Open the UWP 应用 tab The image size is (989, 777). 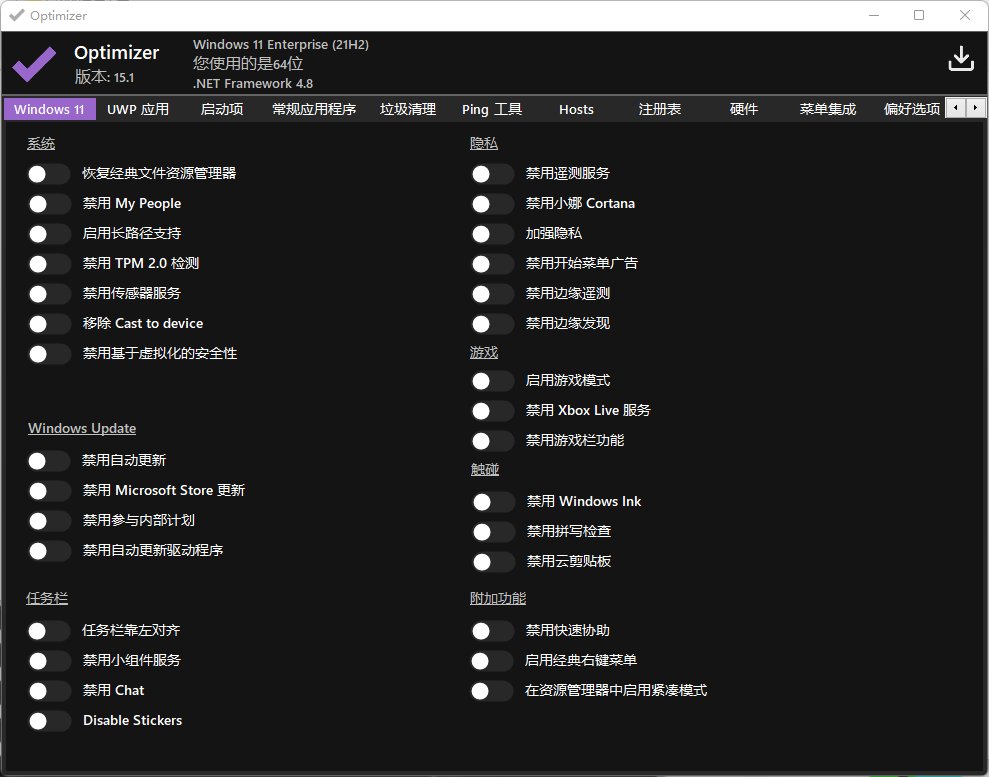(x=138, y=109)
